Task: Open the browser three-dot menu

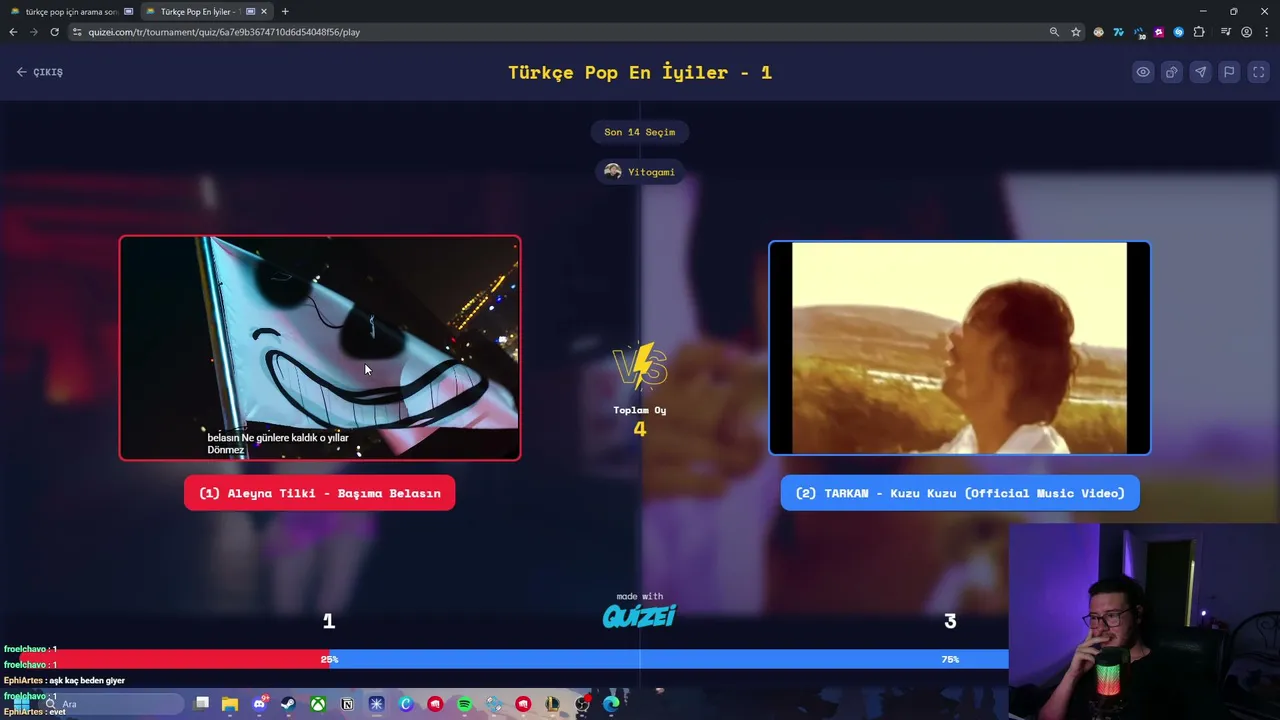Action: tap(1265, 32)
